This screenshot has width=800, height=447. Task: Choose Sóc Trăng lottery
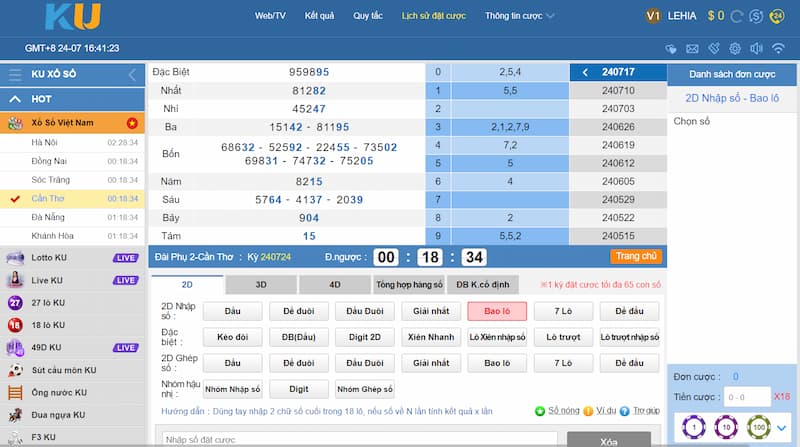[x=72, y=180]
